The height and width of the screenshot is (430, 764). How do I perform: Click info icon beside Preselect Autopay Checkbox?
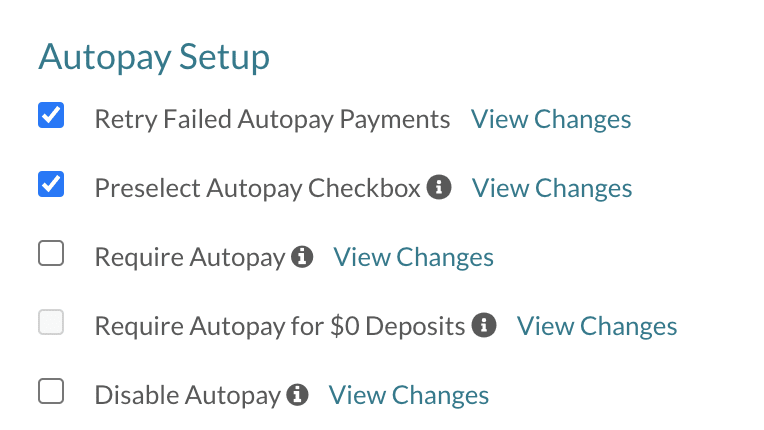[438, 187]
